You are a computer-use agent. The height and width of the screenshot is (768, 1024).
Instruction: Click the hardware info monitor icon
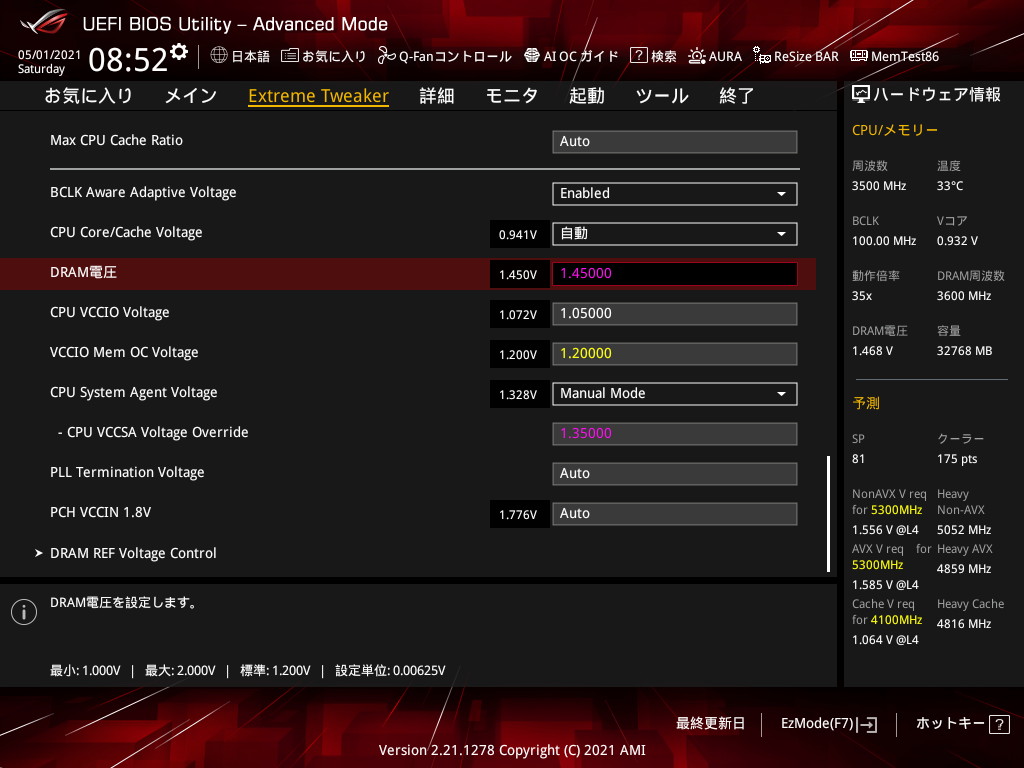861,95
